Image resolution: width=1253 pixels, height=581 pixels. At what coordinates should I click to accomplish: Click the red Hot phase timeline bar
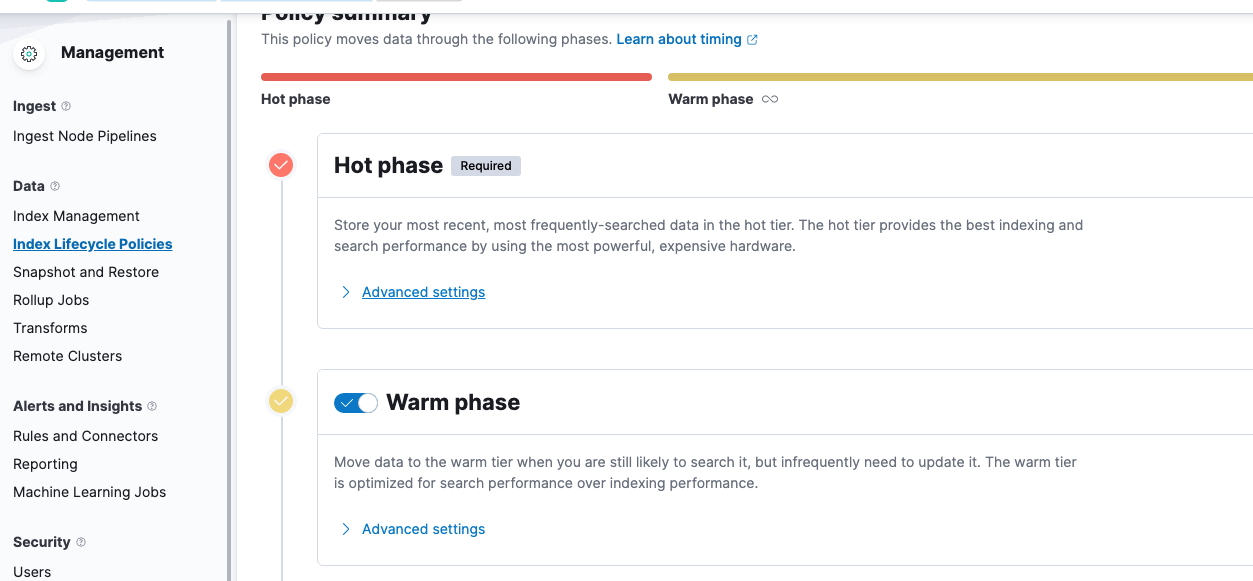456,77
